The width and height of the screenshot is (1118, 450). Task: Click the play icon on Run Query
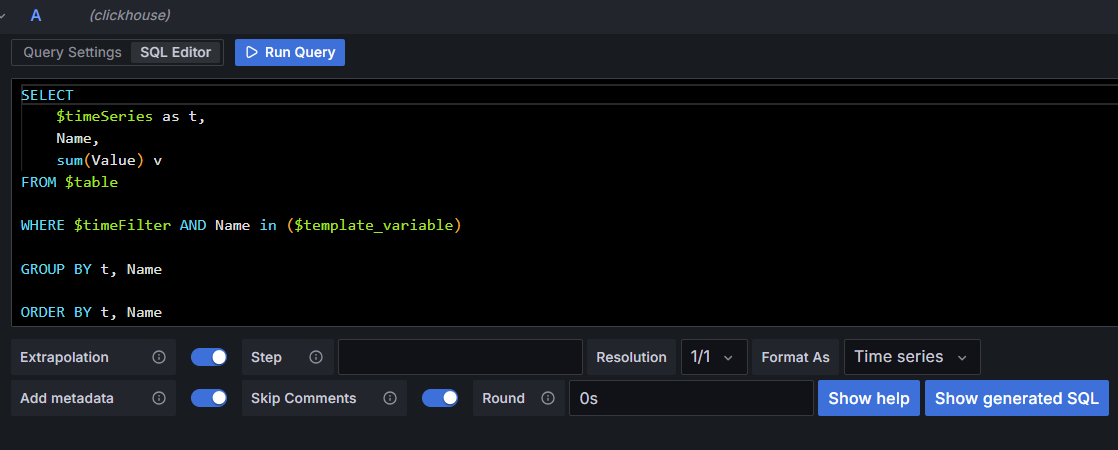point(252,52)
